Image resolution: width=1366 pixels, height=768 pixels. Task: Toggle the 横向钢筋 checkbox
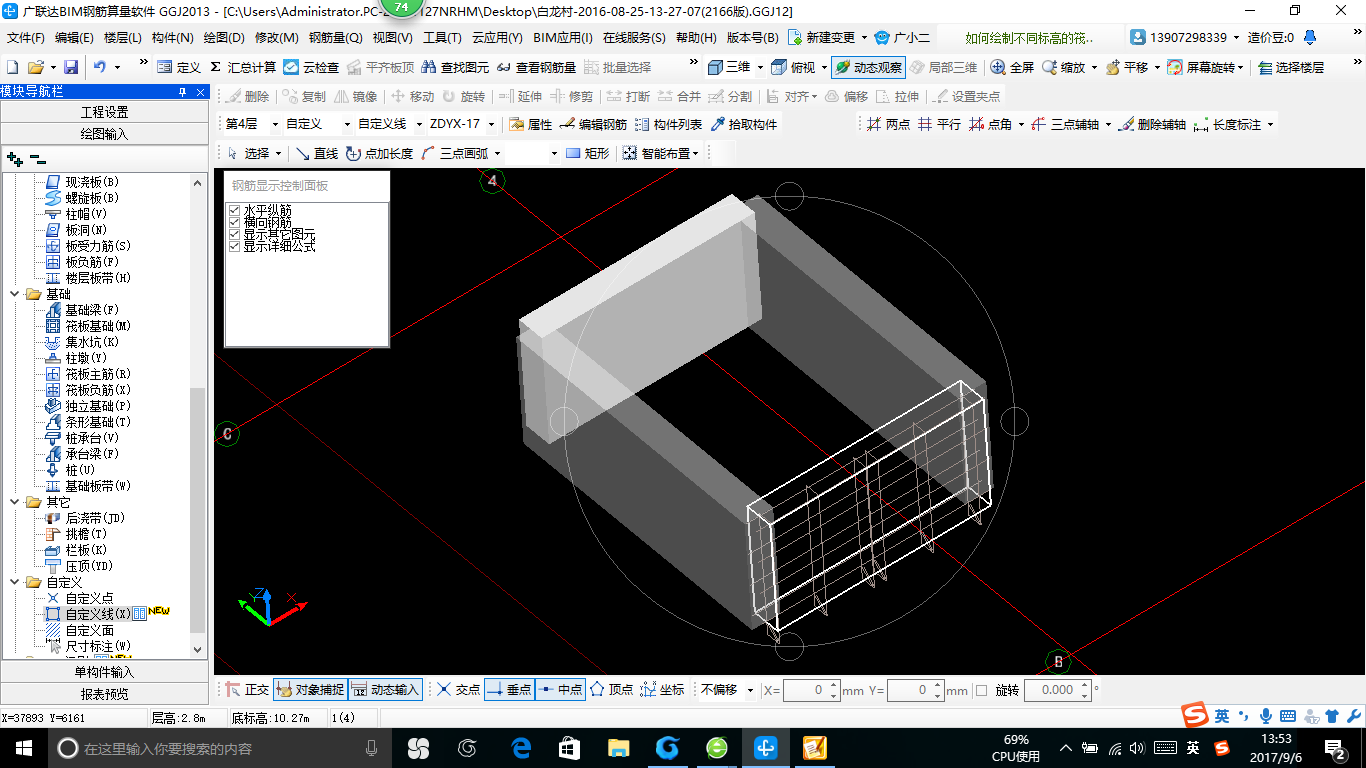point(235,222)
